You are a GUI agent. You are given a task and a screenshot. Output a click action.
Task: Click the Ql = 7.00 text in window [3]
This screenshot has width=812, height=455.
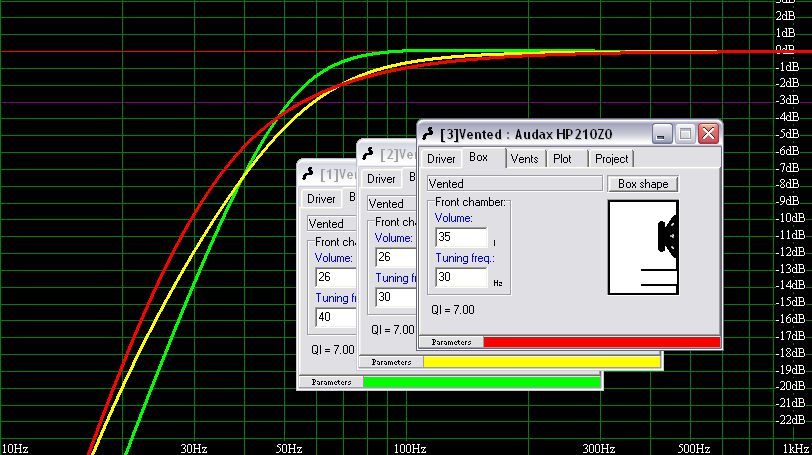(x=453, y=310)
